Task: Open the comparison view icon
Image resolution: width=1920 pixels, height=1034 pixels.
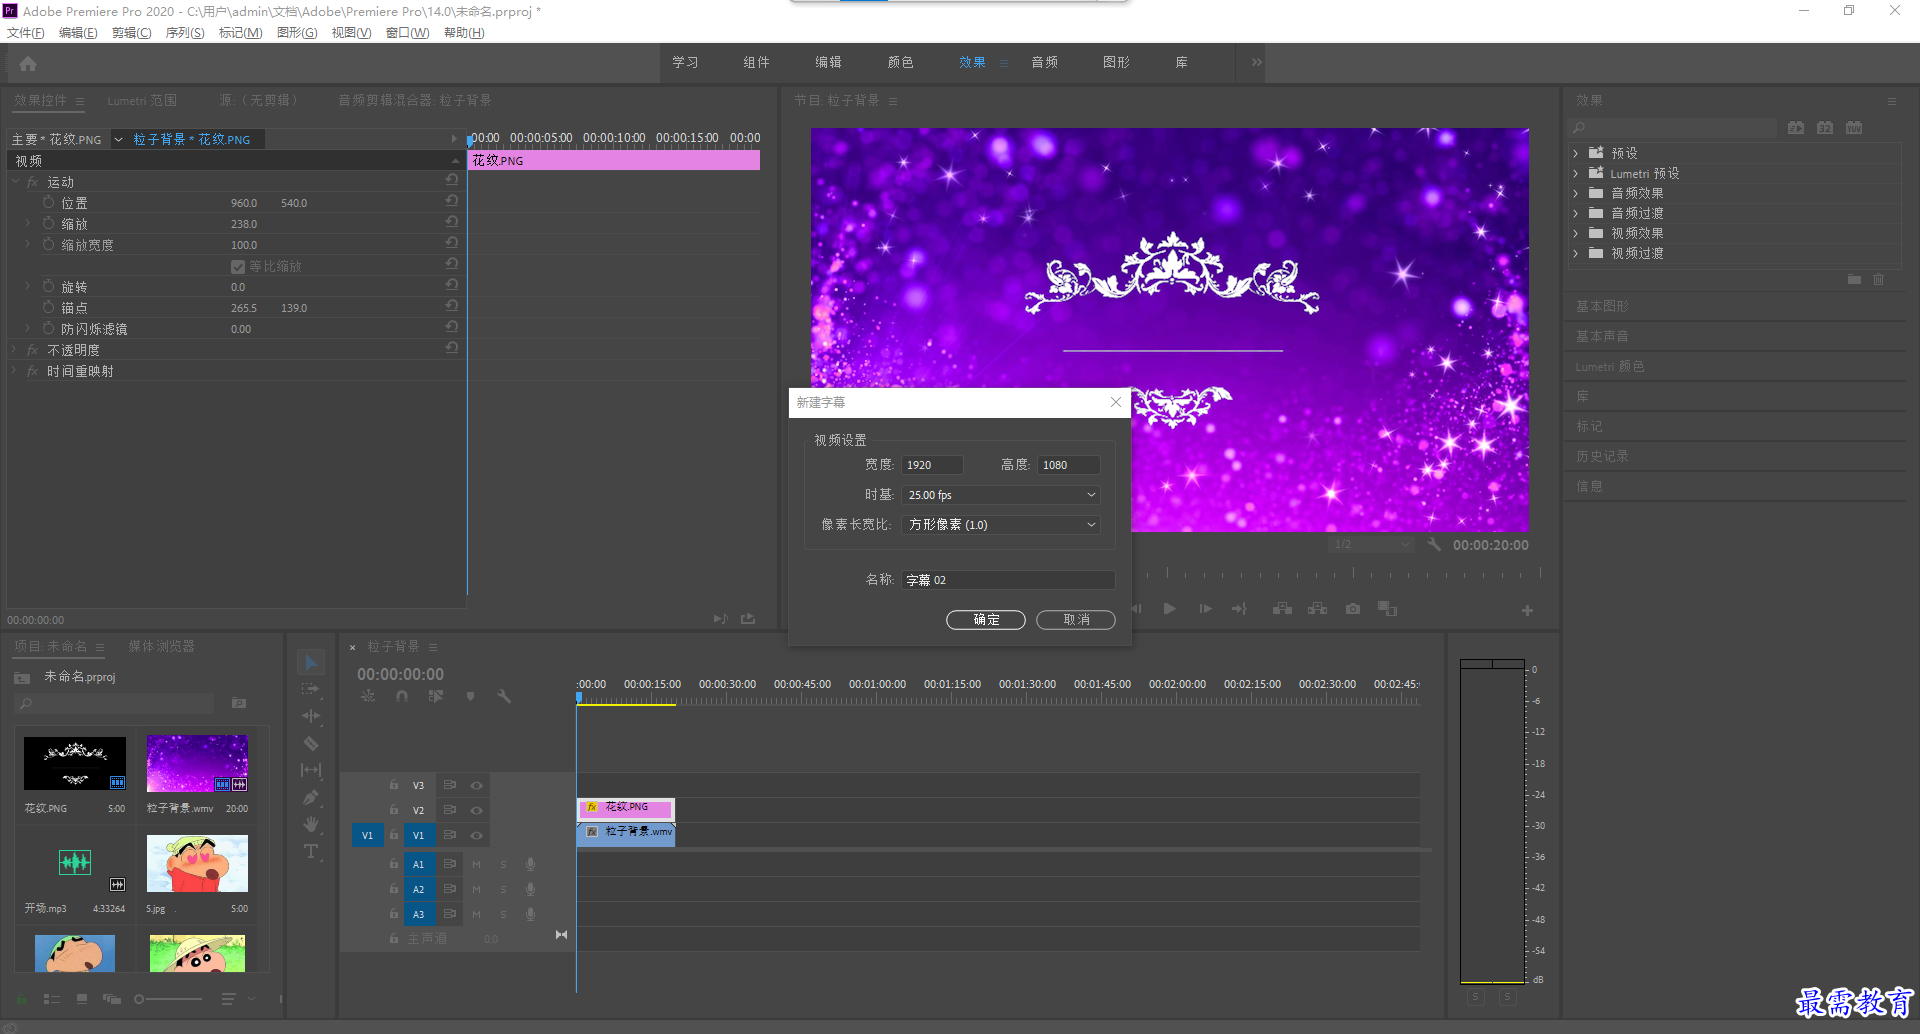Action: coord(1387,609)
